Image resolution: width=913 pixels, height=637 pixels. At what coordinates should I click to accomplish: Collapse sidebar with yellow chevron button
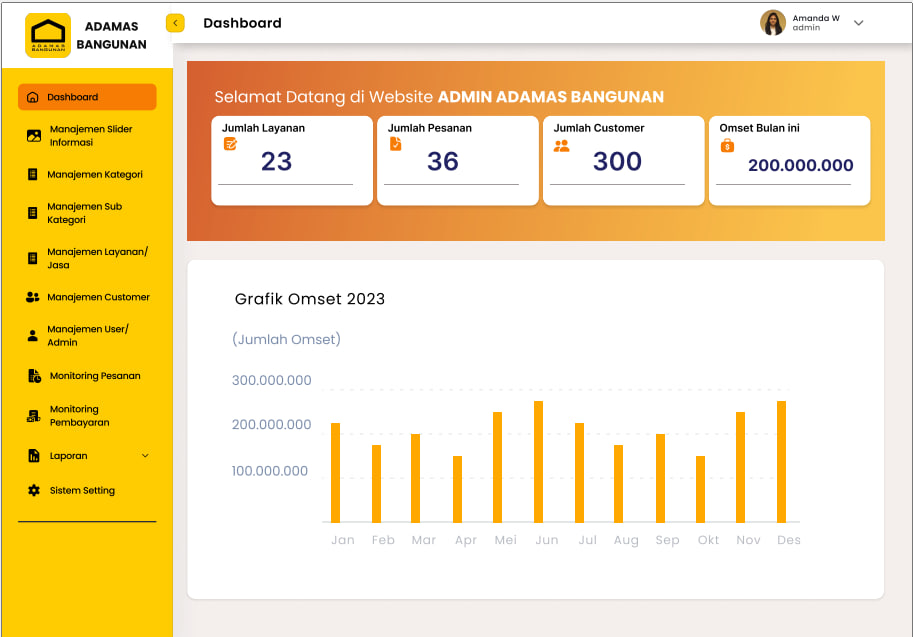coord(175,23)
